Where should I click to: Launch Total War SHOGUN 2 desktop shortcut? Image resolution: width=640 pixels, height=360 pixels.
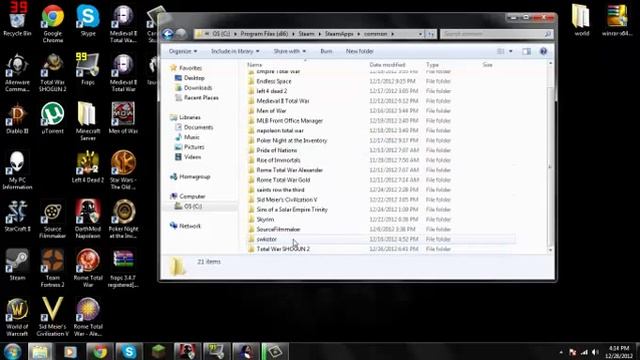[x=53, y=73]
